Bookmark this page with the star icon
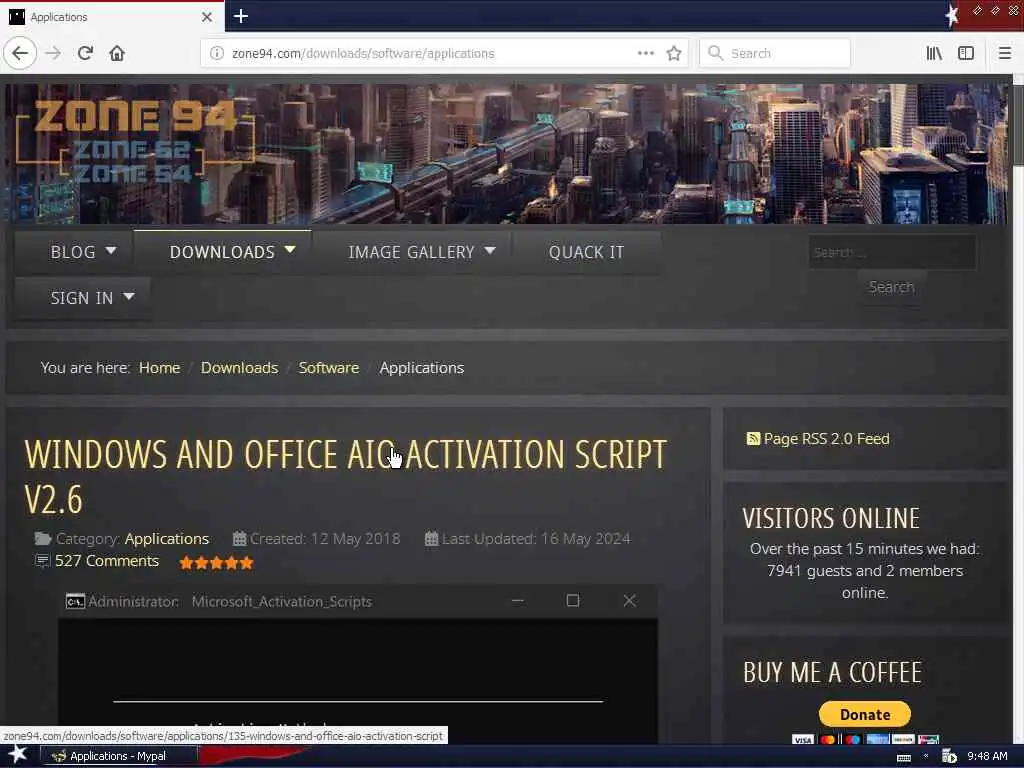 pos(674,53)
